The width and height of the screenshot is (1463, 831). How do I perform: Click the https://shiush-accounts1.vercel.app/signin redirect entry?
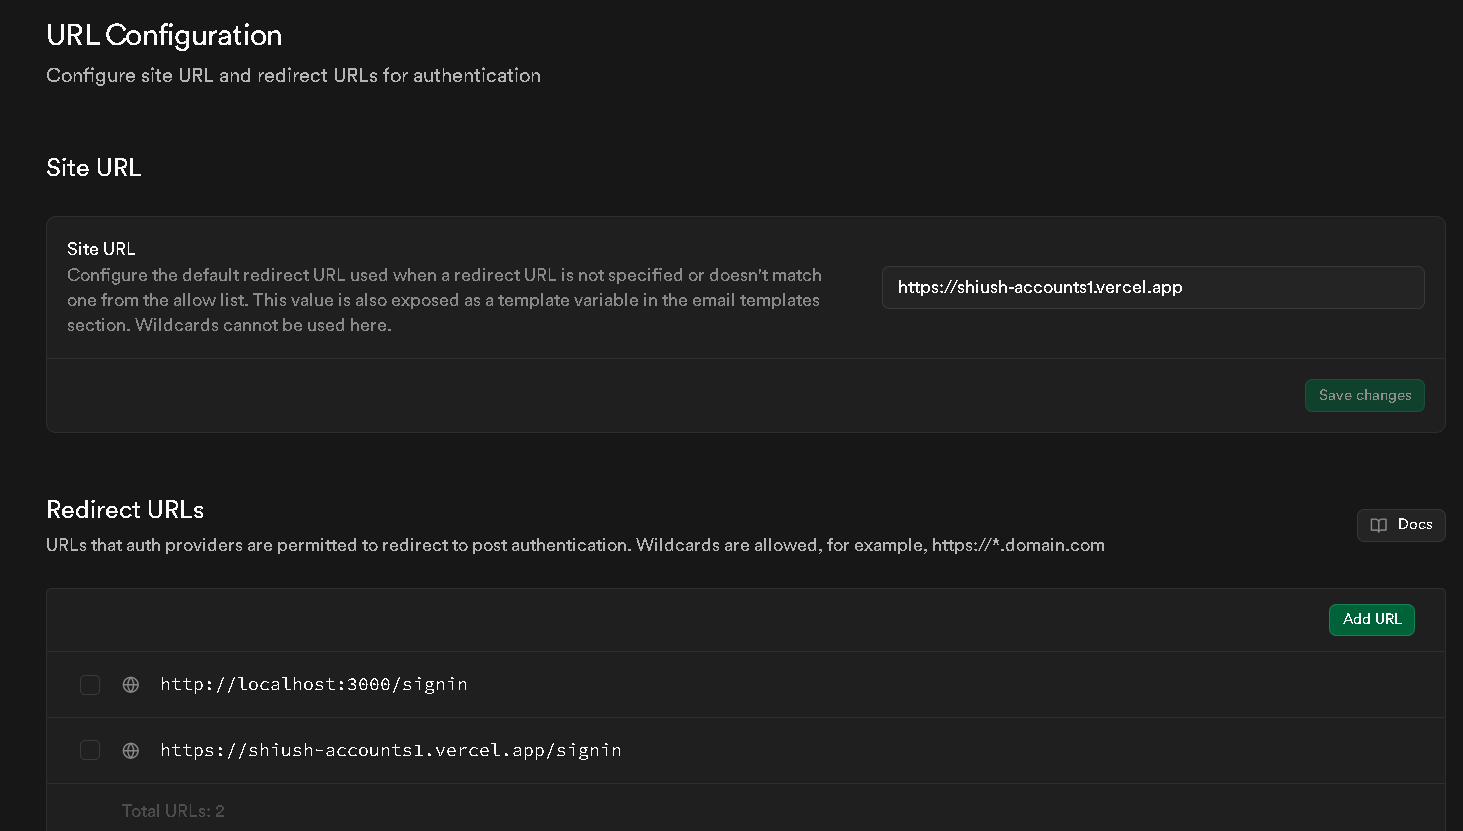coord(391,750)
